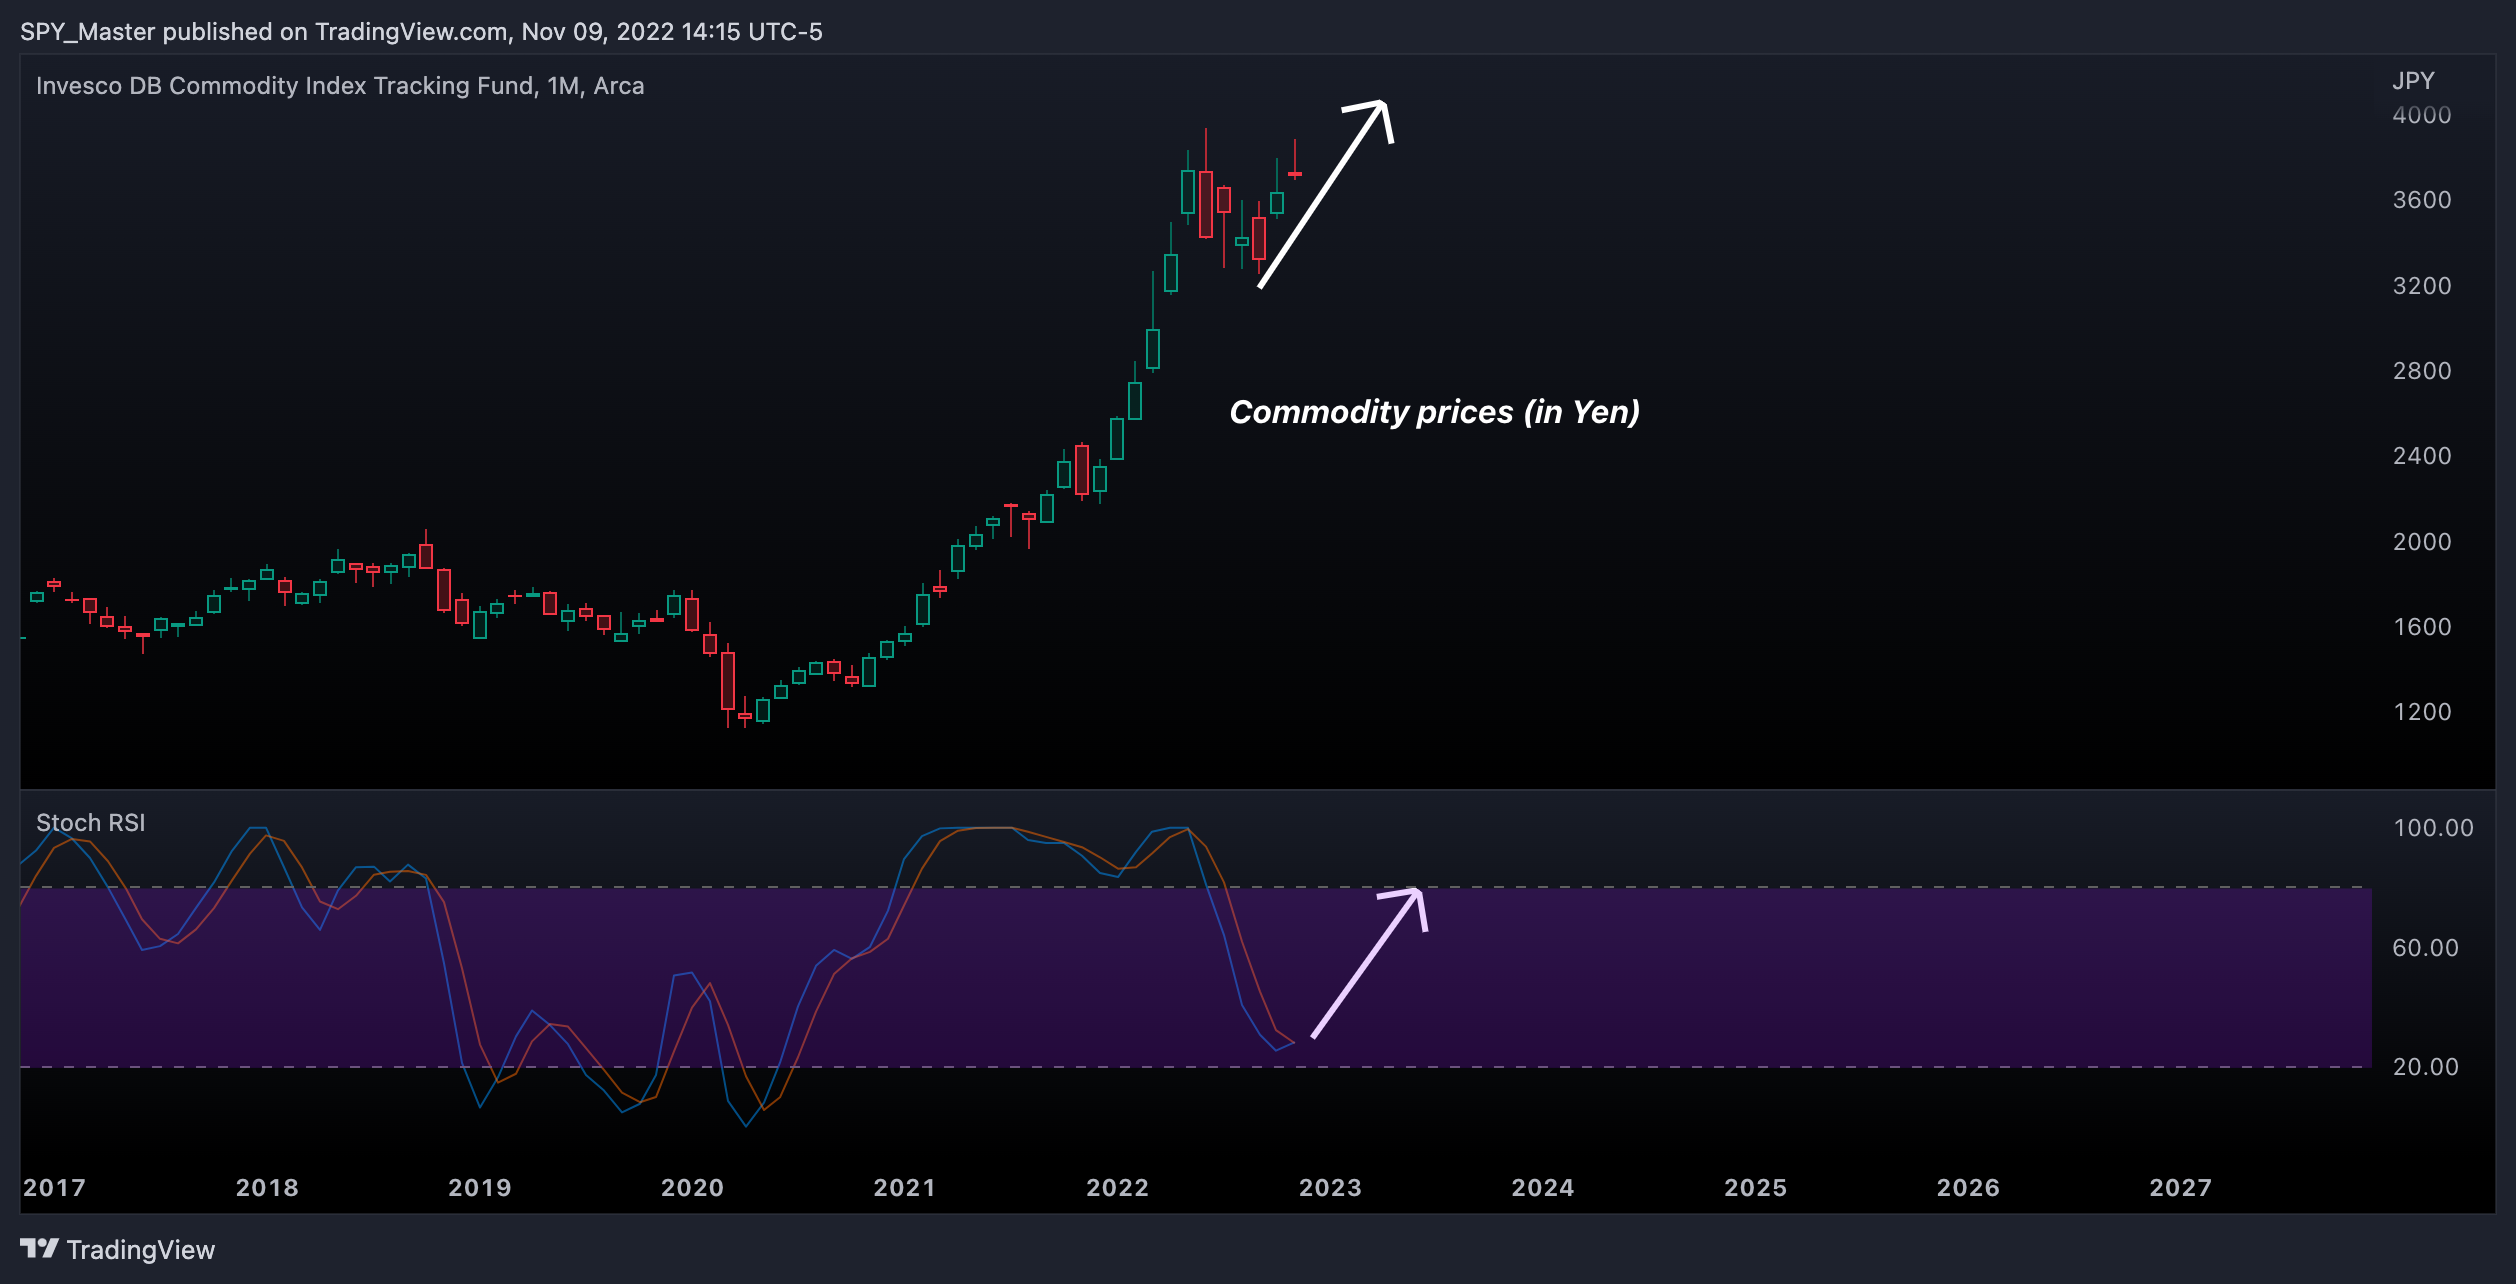Click the TradingView logo icon
The width and height of the screenshot is (2516, 1284).
(x=39, y=1249)
